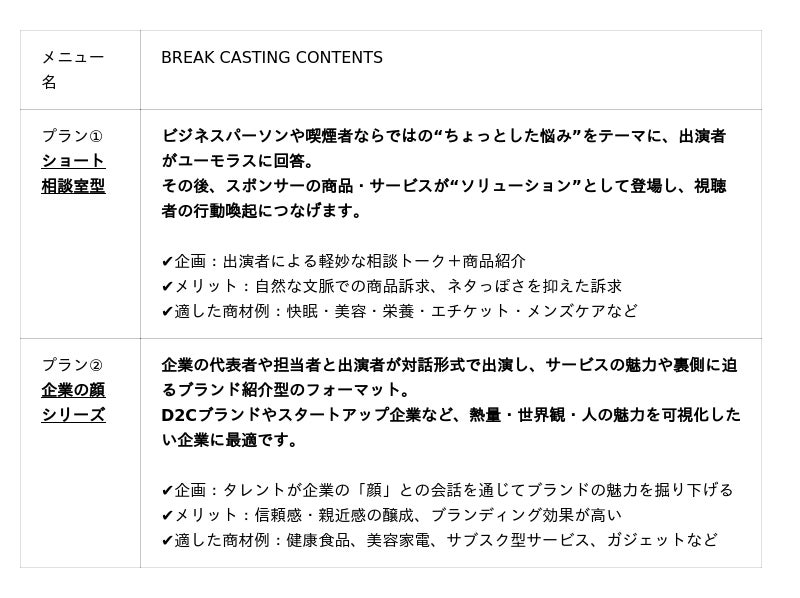The height and width of the screenshot is (598, 800).
Task: Click the プラン① label
Action: pyautogui.click(x=72, y=136)
